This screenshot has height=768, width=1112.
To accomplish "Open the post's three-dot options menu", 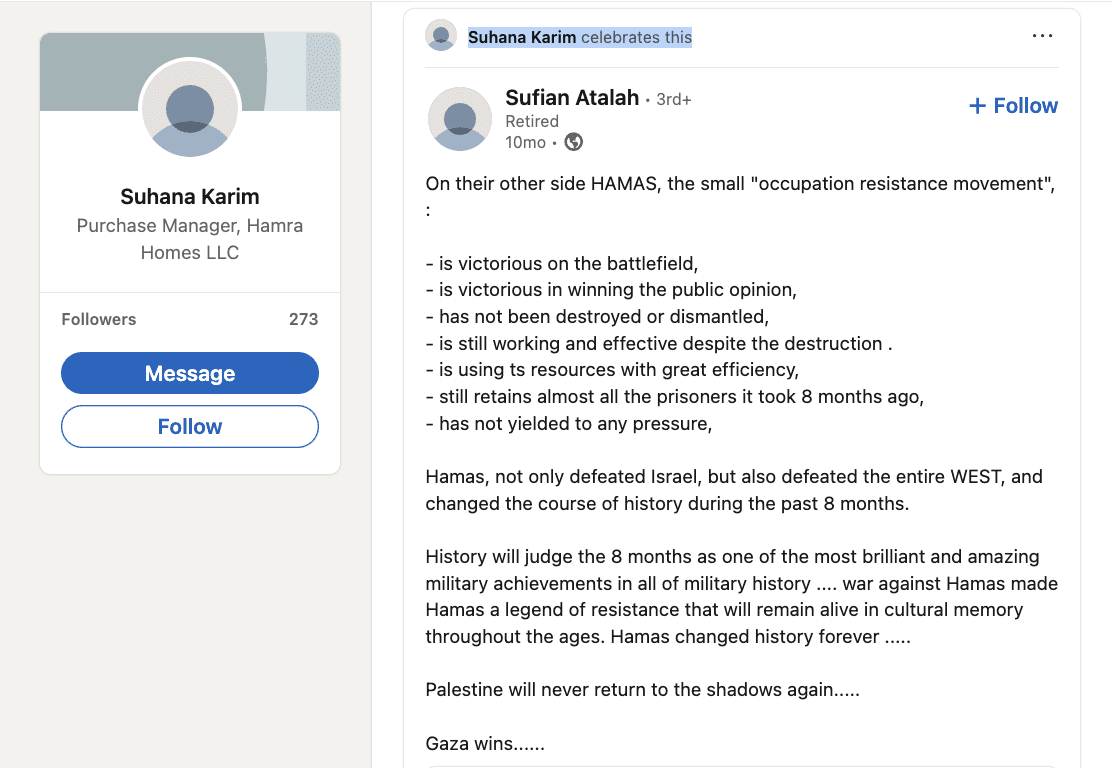I will 1042,35.
